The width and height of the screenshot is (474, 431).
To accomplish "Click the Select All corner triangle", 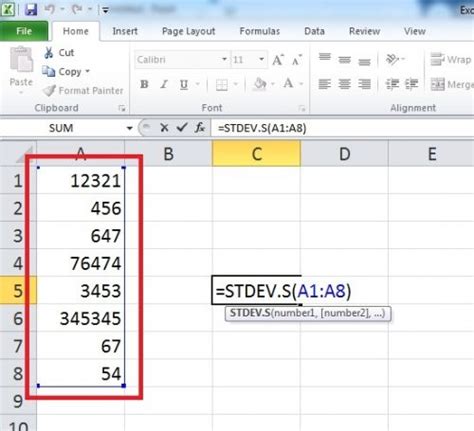I will coord(24,155).
